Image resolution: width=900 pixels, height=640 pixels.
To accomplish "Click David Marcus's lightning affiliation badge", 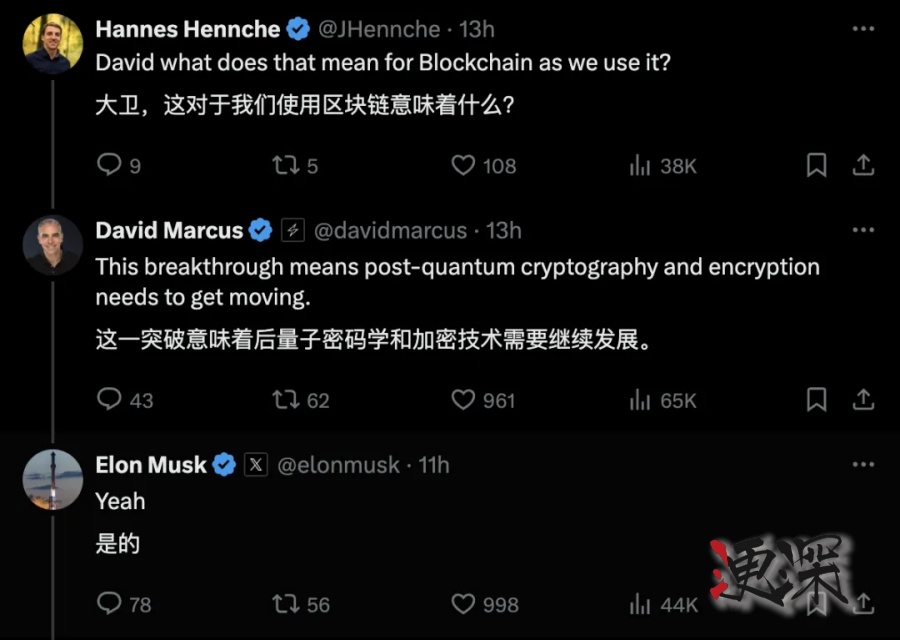I will (292, 231).
